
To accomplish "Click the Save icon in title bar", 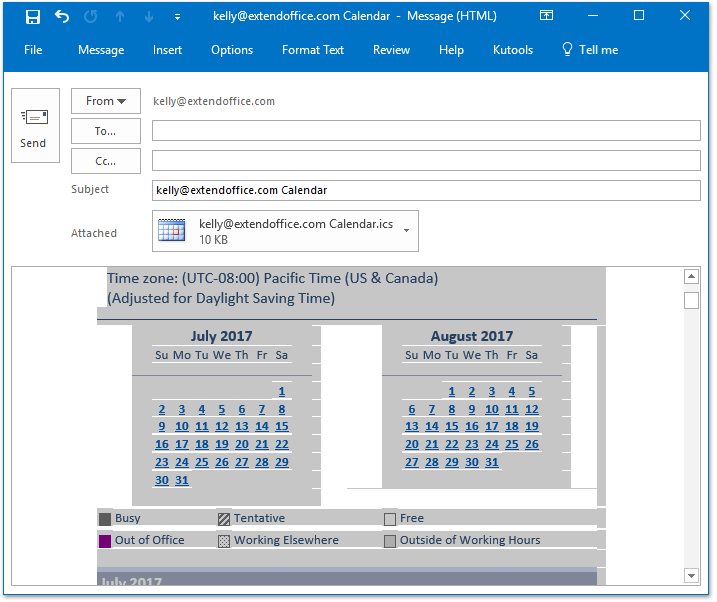I will pos(33,17).
